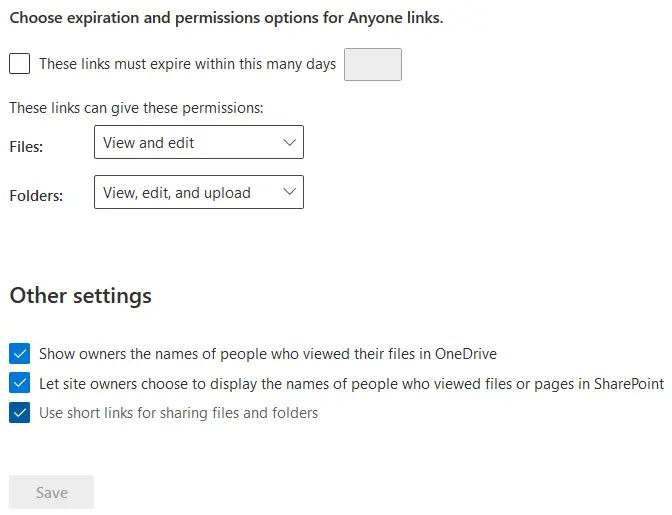Disable the Use short links checkbox

click(19, 412)
